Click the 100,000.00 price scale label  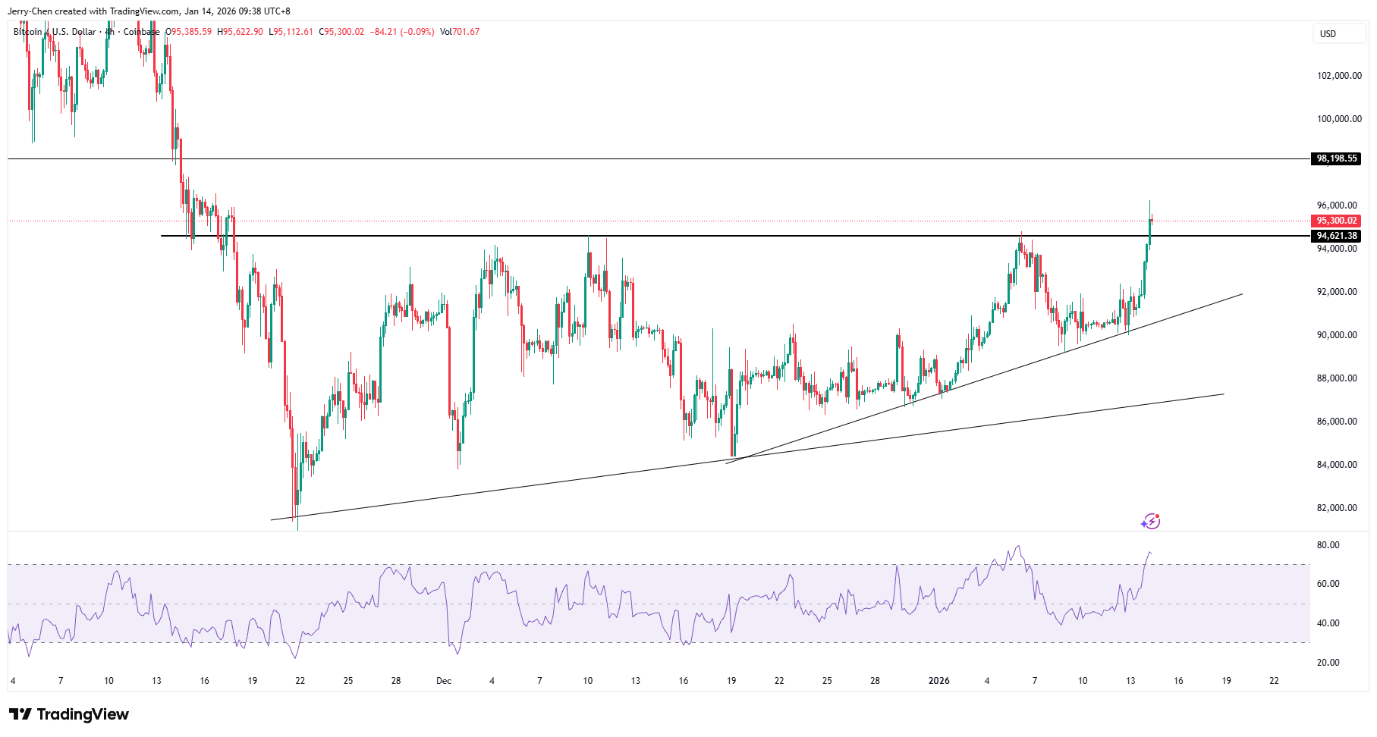point(1336,119)
